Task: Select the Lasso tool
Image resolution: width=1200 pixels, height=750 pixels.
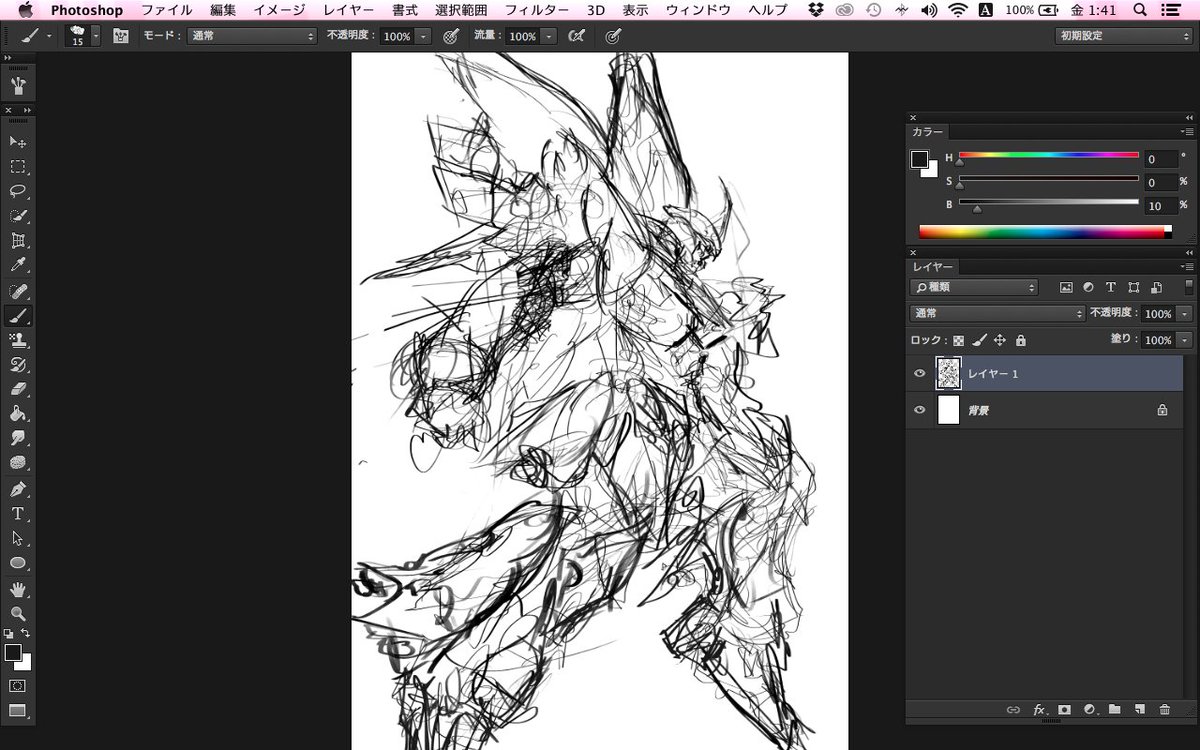Action: (x=18, y=191)
